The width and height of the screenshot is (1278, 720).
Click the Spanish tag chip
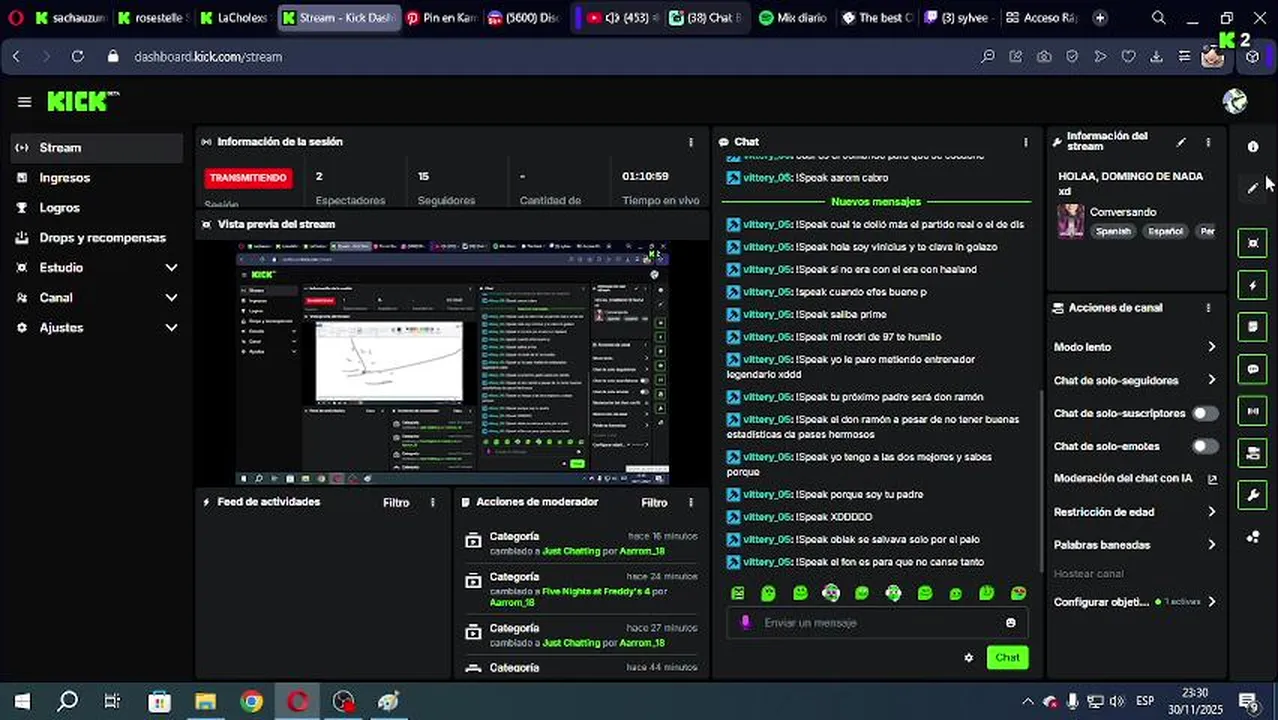point(1113,231)
